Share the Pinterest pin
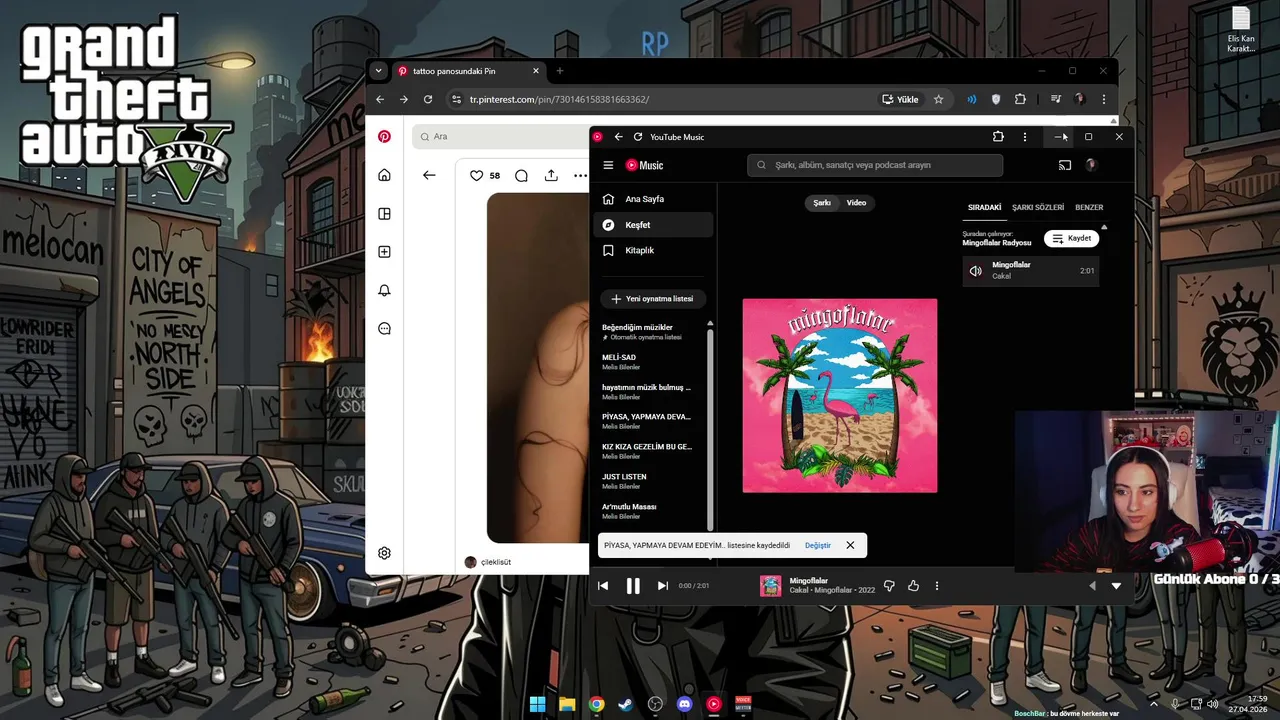 551,175
